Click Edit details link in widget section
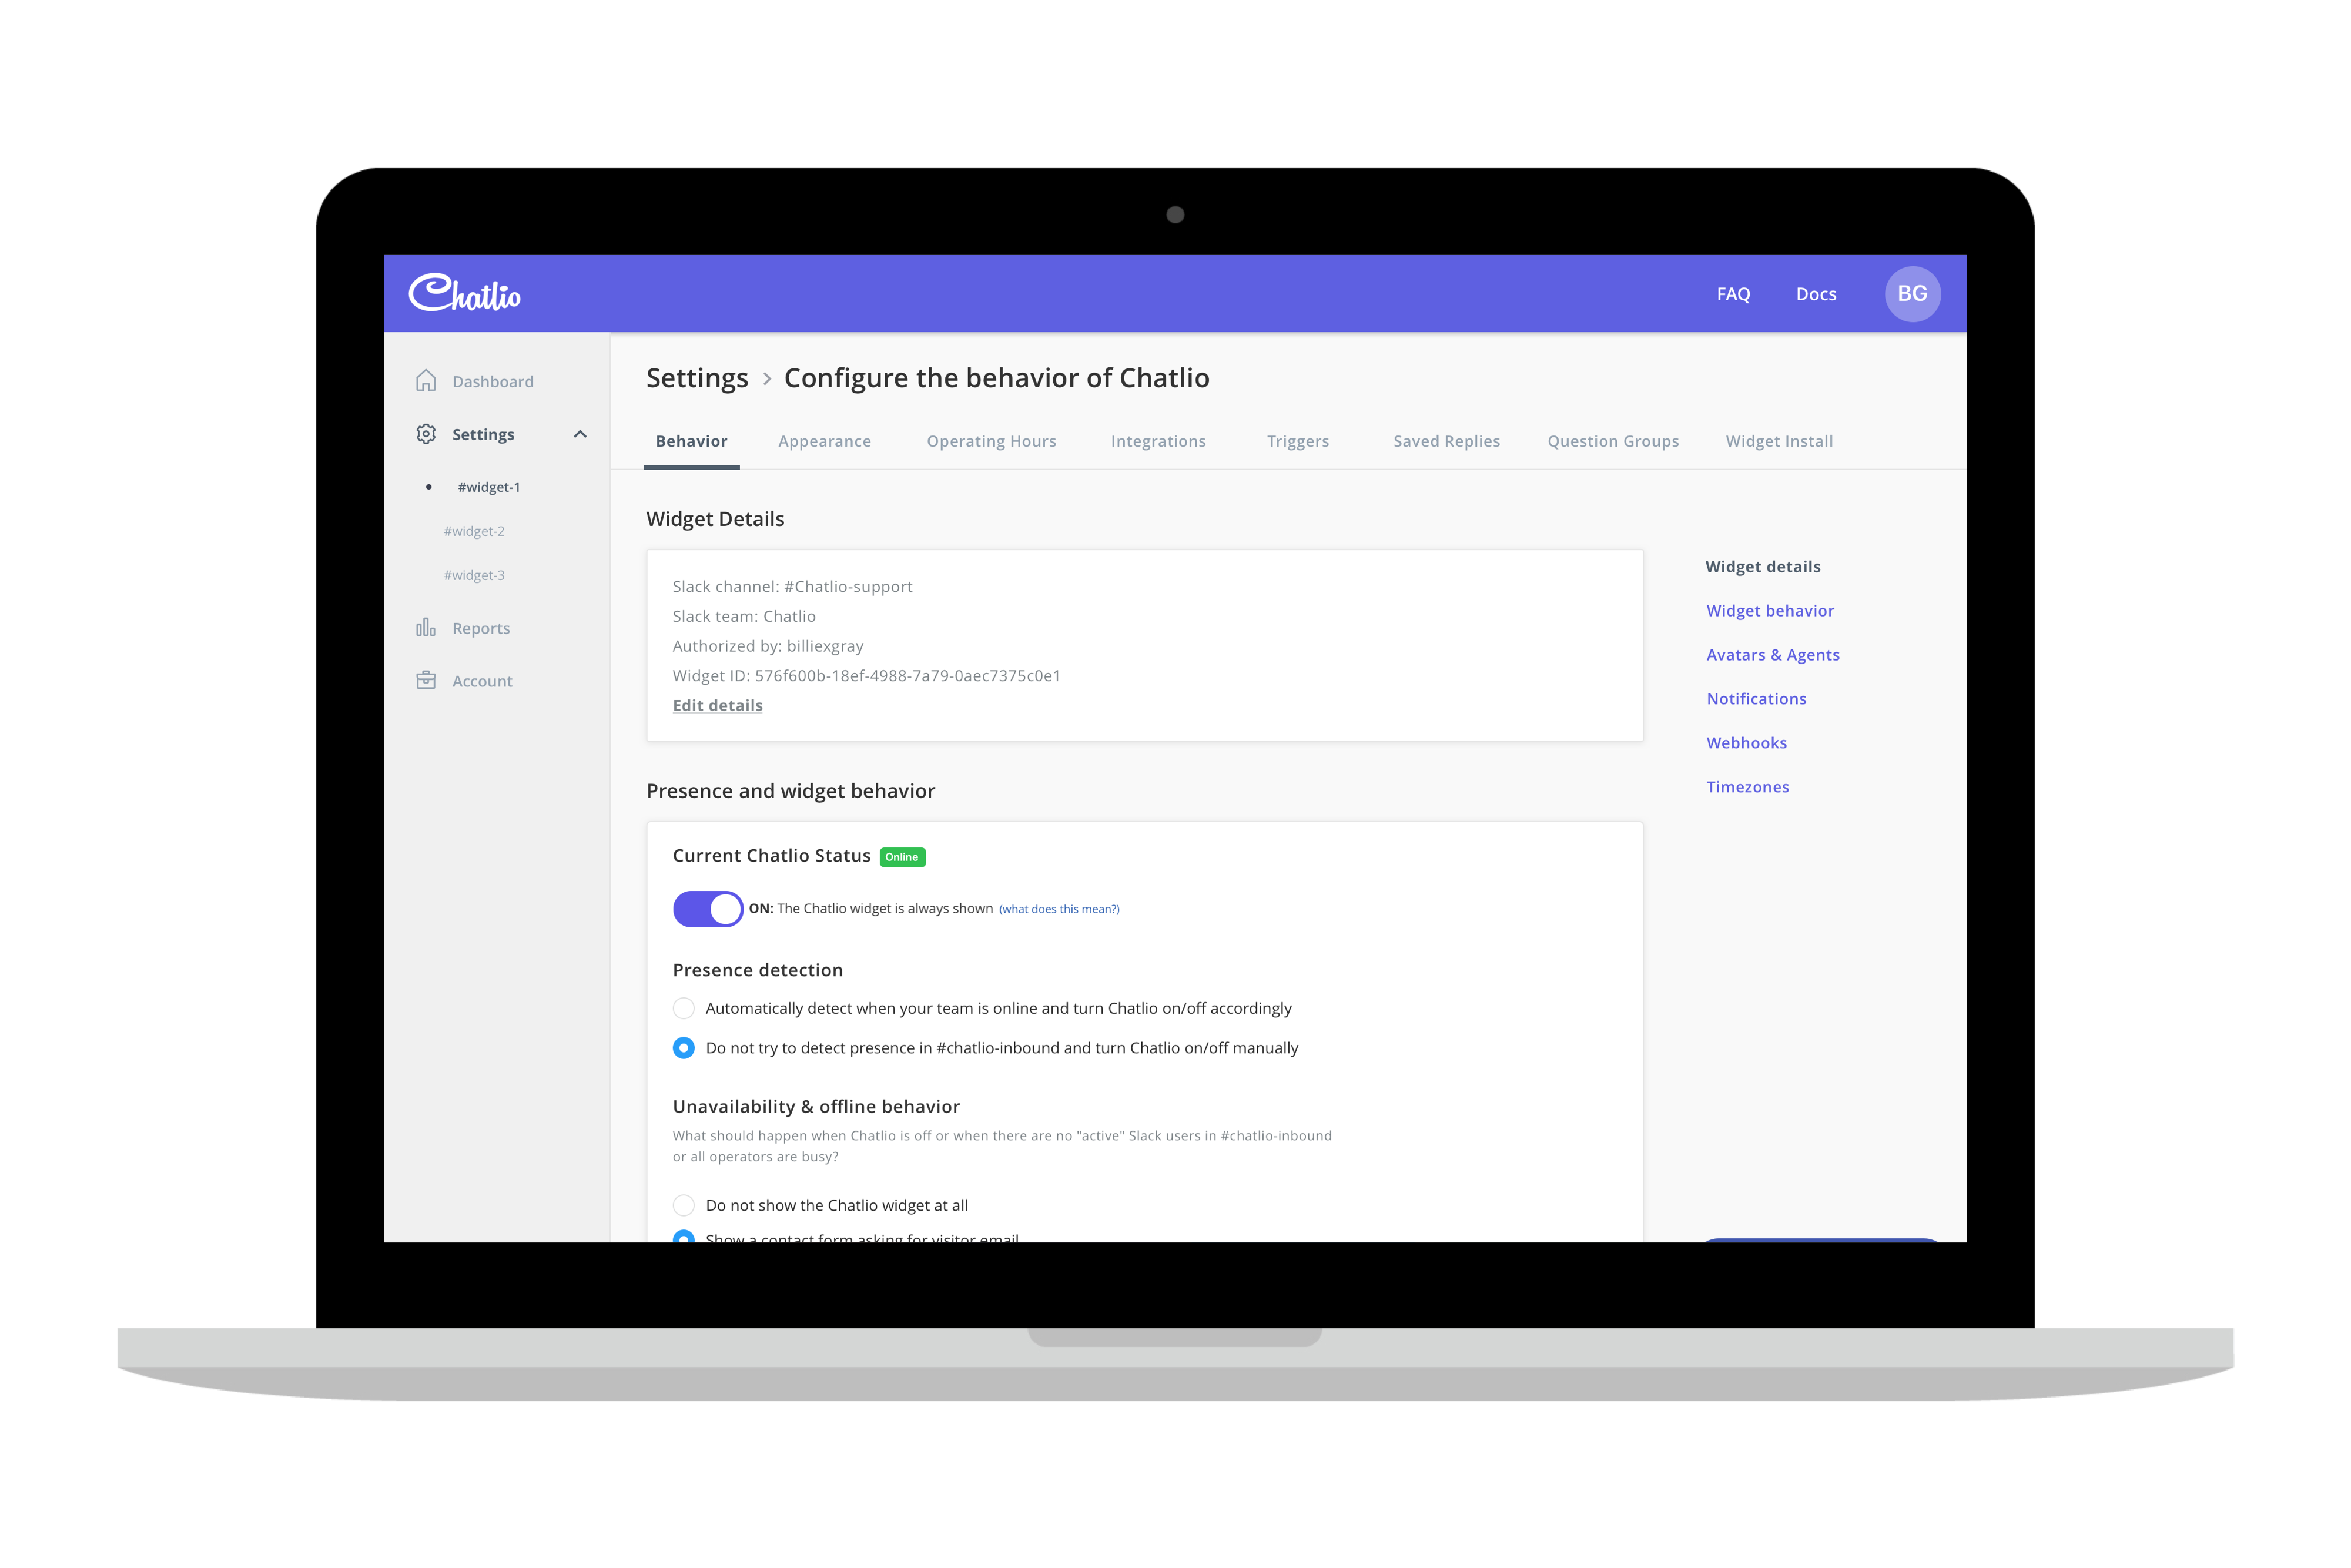Screen dimensions: 2351x1568 point(717,705)
